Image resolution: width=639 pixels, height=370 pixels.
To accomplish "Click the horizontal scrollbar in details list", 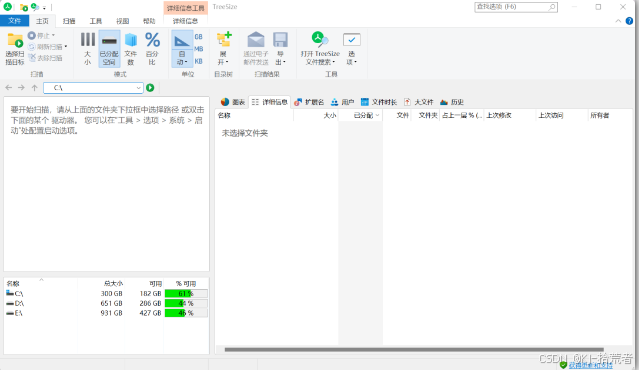I will pos(414,349).
